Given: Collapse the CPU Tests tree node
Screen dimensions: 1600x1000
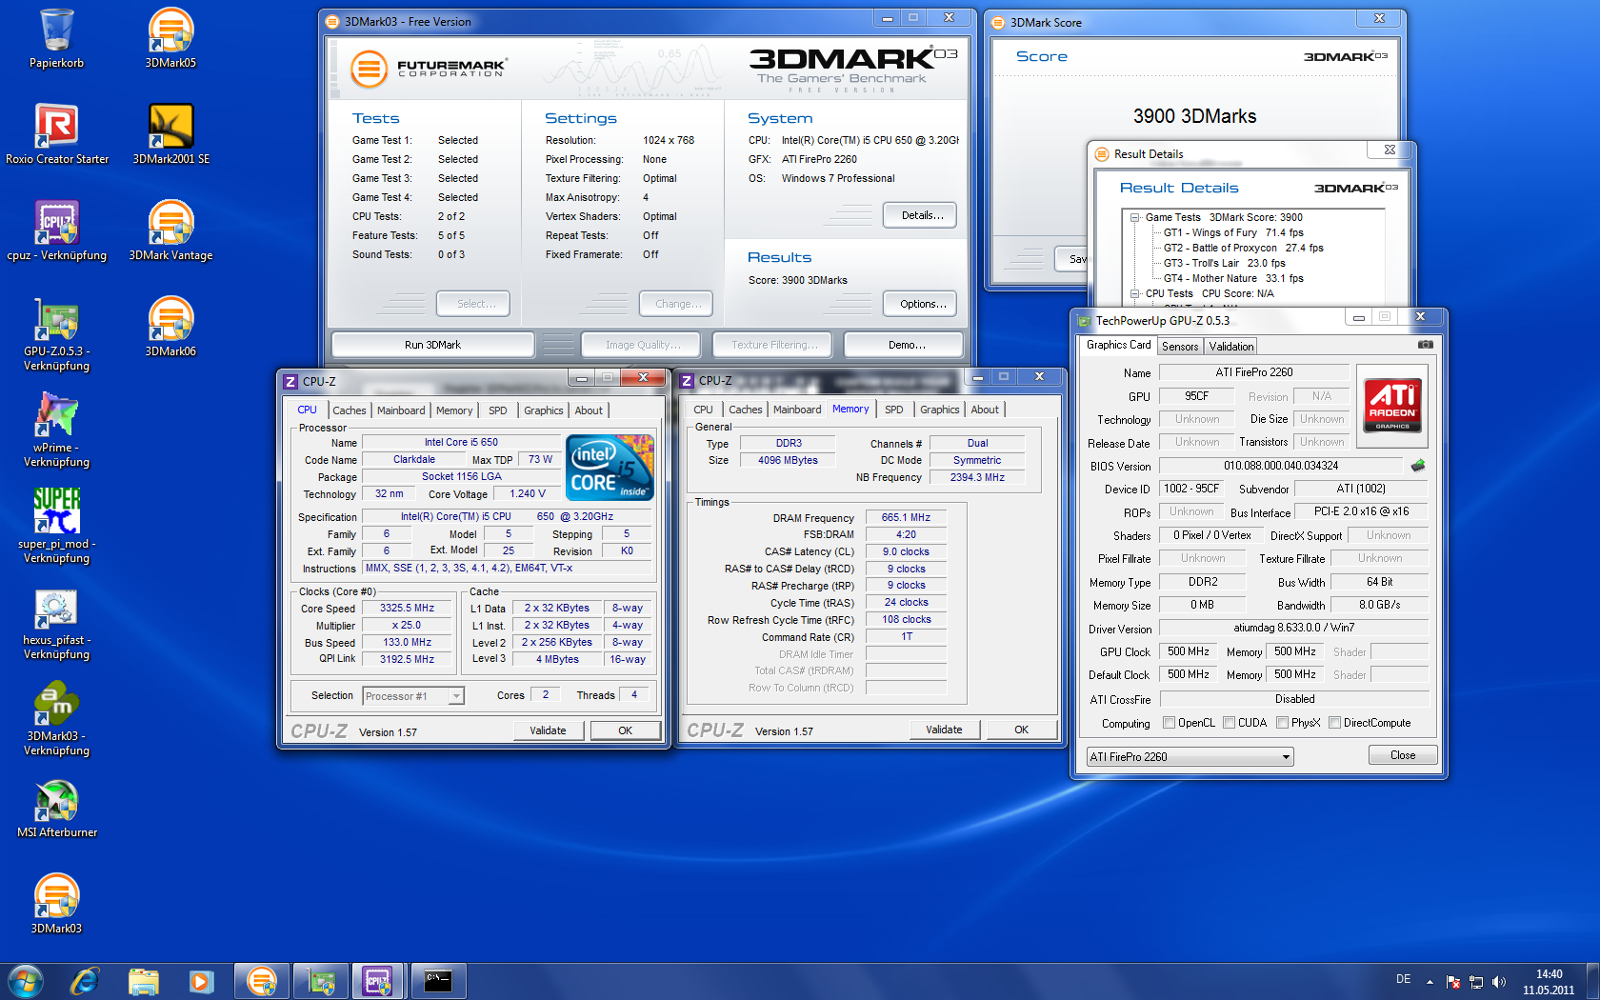Looking at the screenshot, I should [x=1135, y=294].
